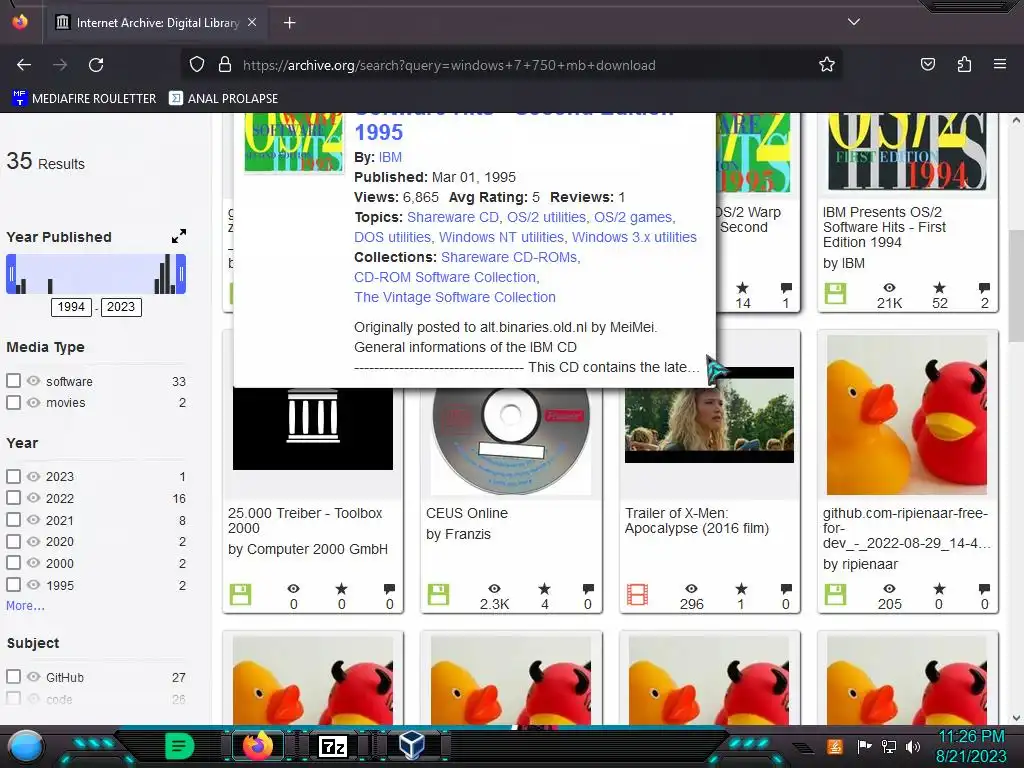Open the green notes app in taskbar

180,746
